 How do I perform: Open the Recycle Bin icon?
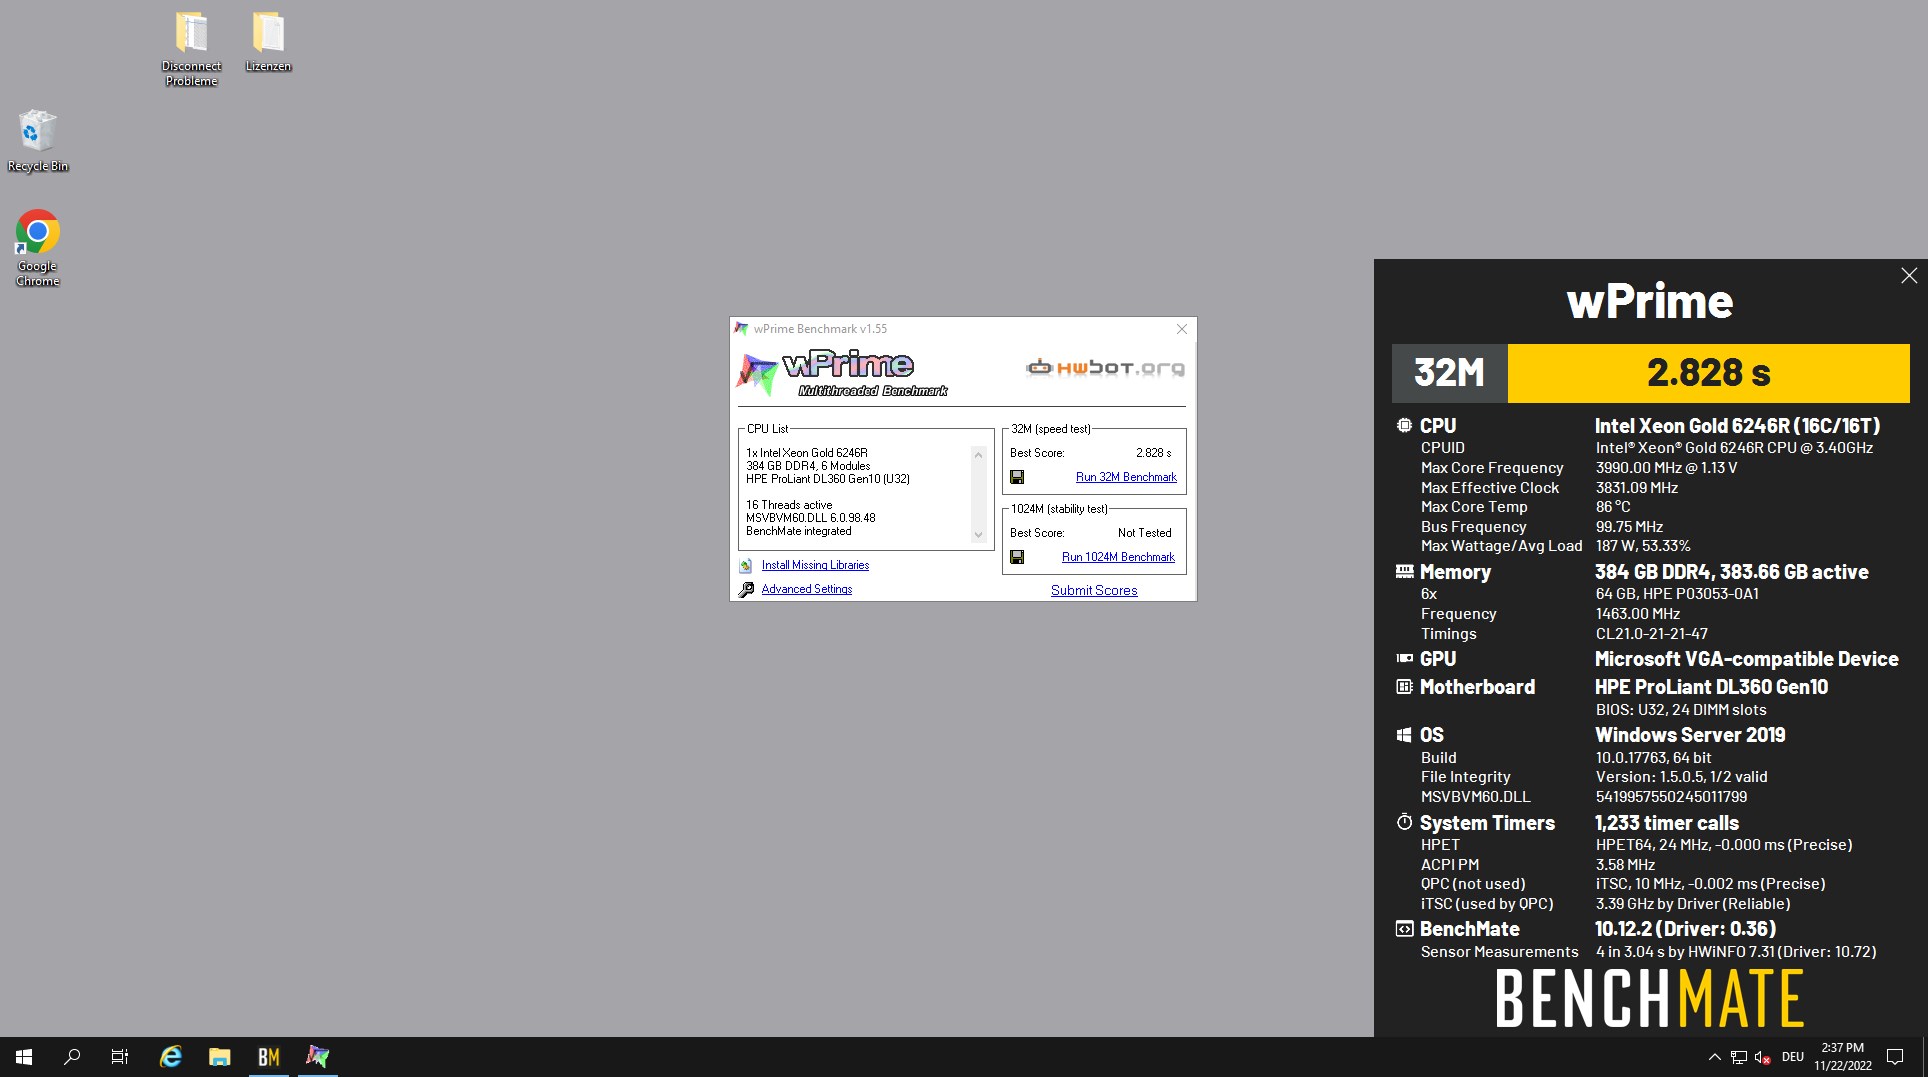(38, 141)
